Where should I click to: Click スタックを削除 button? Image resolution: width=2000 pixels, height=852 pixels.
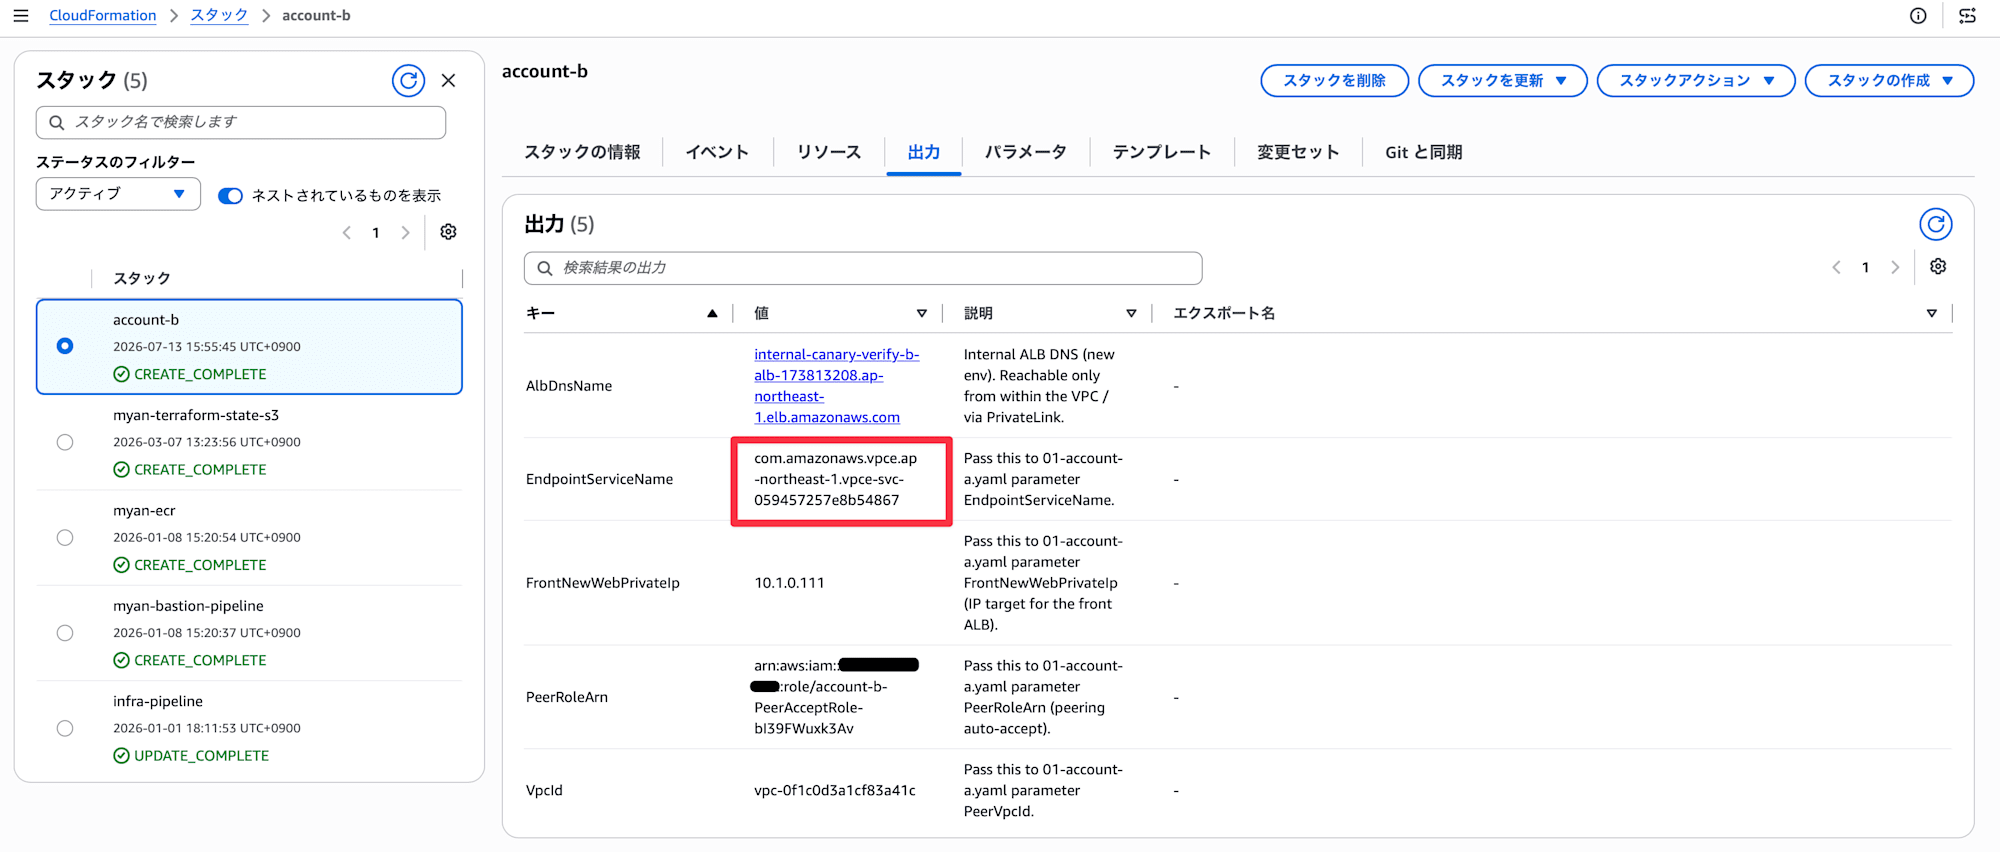pos(1335,80)
